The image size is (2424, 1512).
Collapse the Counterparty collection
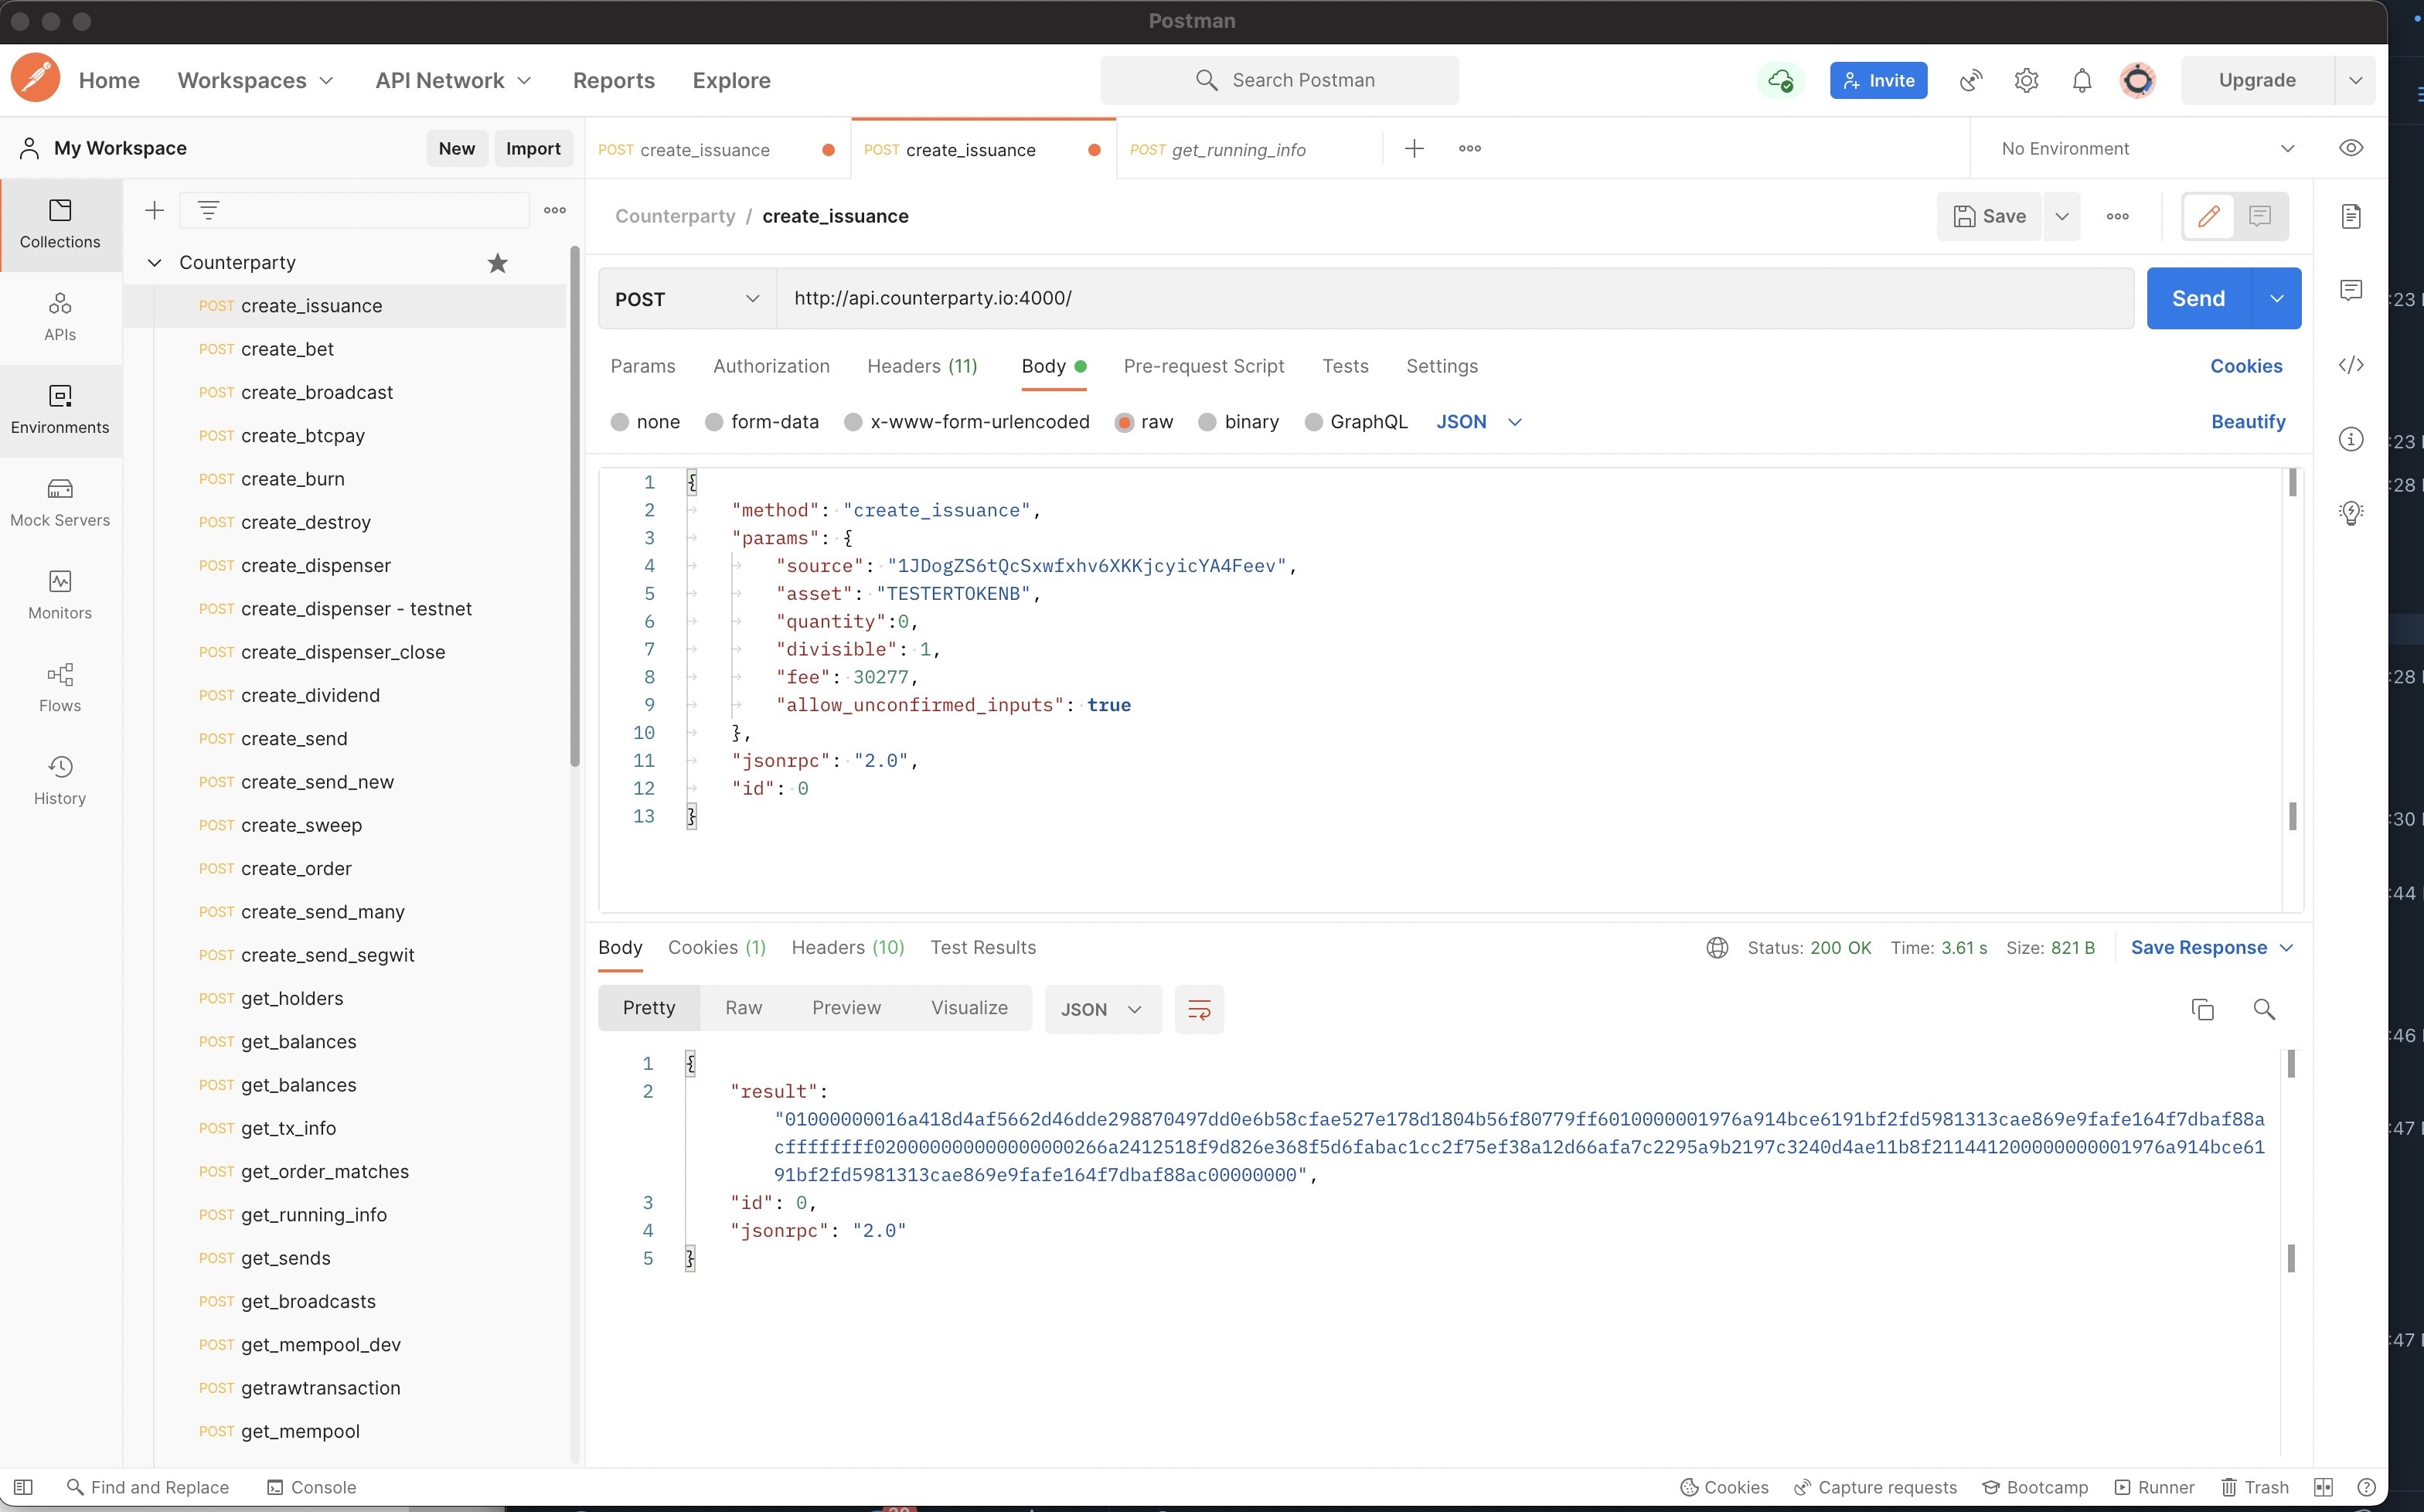[x=154, y=263]
